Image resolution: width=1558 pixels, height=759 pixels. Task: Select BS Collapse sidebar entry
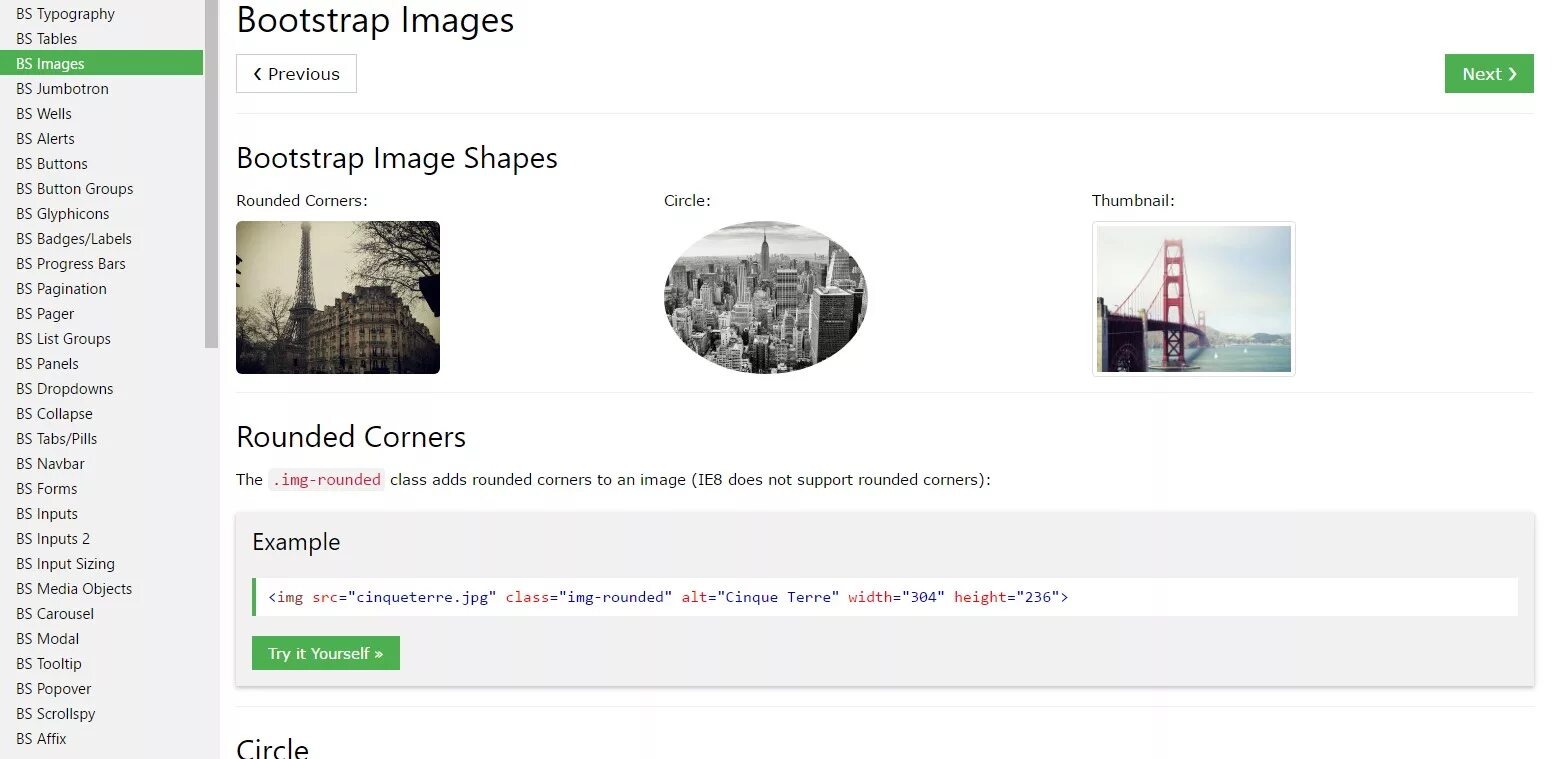[x=54, y=414]
